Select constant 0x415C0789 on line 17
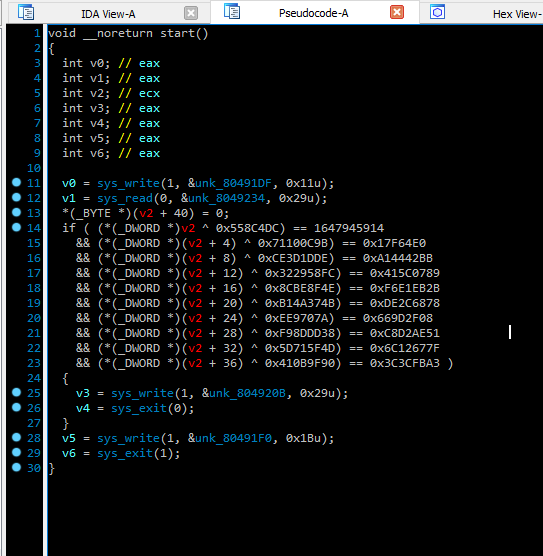Image resolution: width=543 pixels, height=556 pixels. pyautogui.click(x=405, y=273)
